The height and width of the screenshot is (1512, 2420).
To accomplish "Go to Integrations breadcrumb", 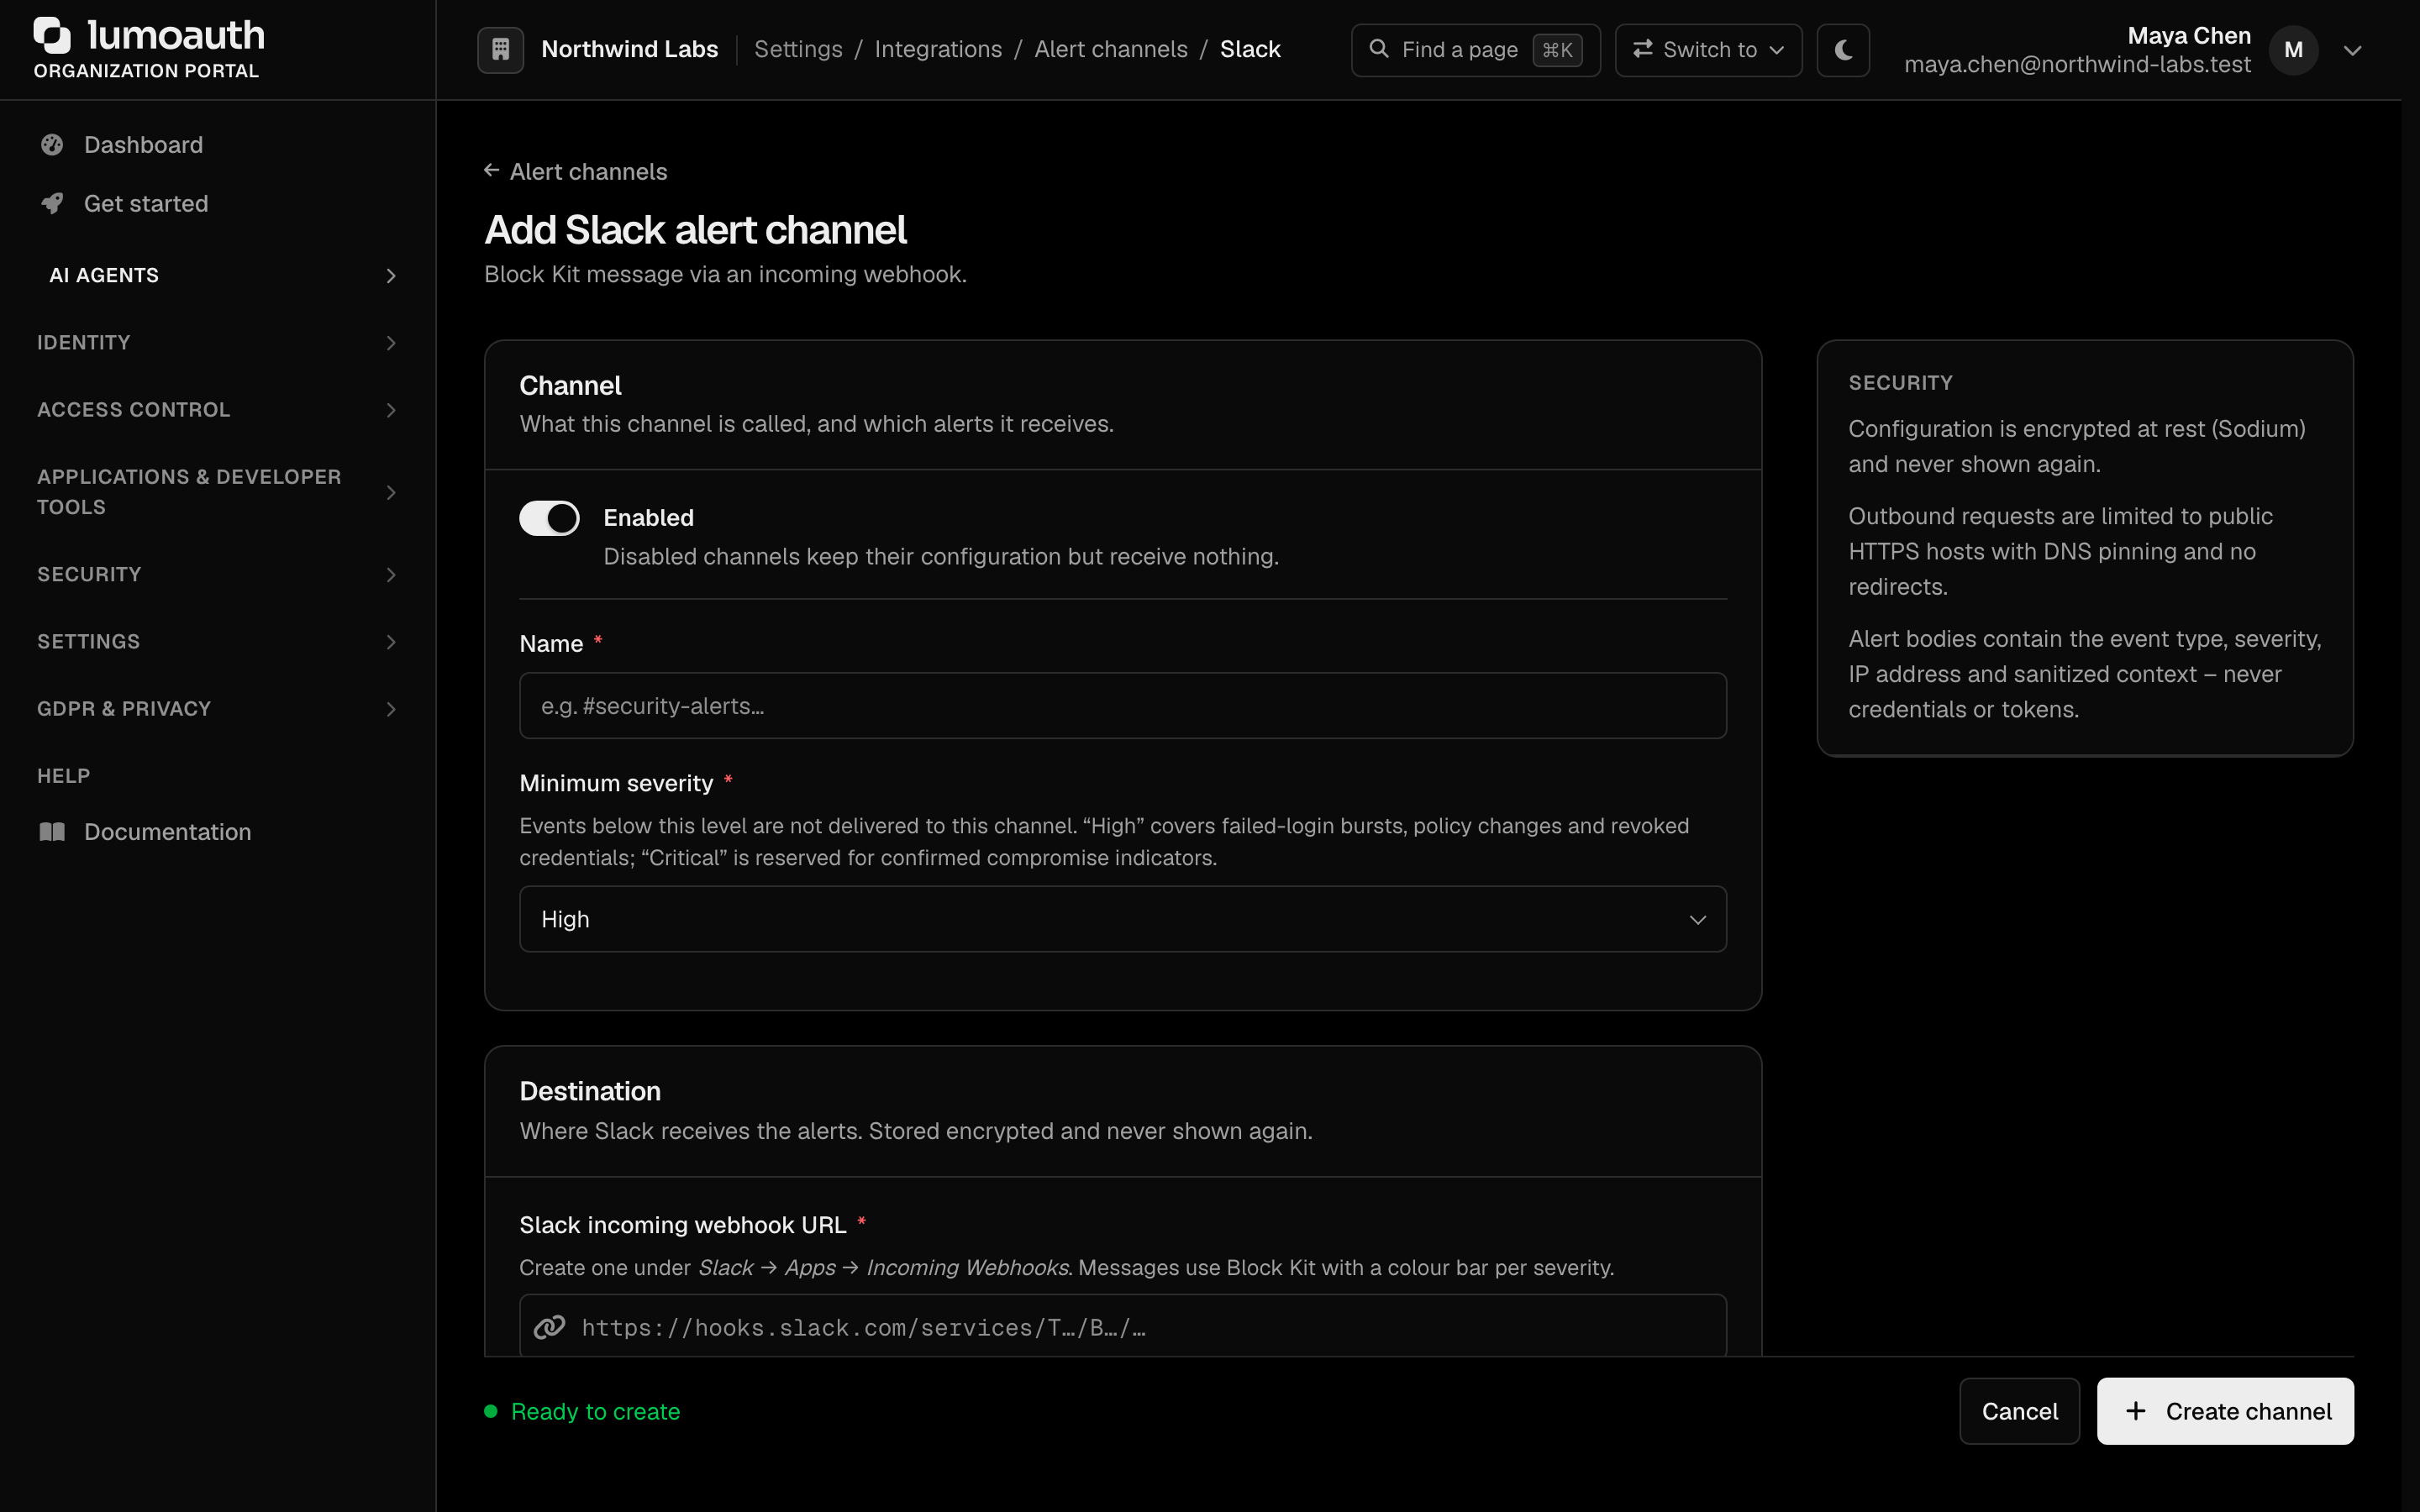I will click(938, 49).
